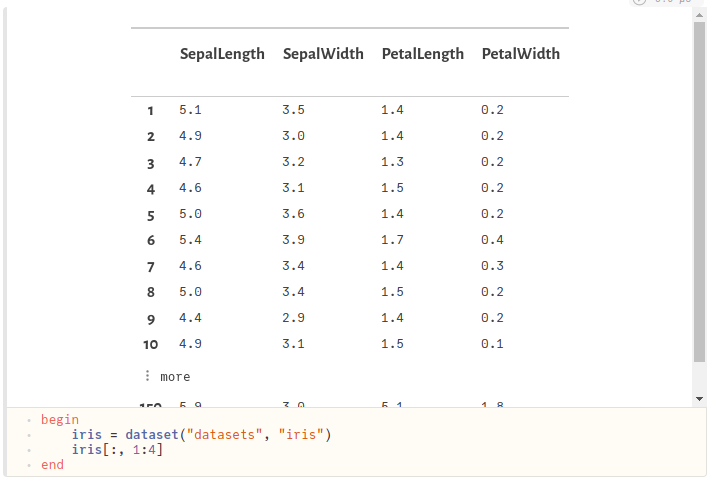Click SepalLength value 5.1 in row 1
The width and height of the screenshot is (710, 478).
[190, 110]
